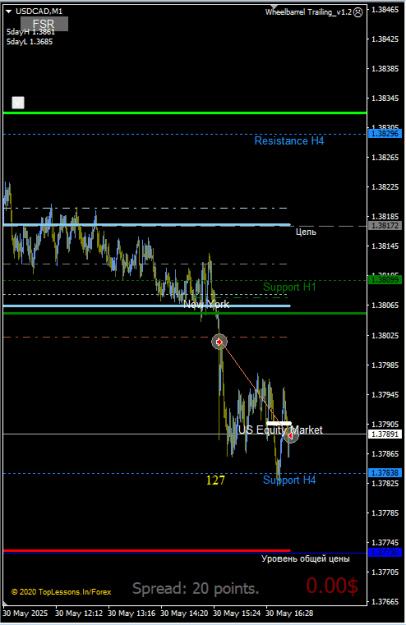406x625 pixels.
Task: Select the Wheelbarrel Trailing_v1.2 label
Action: (x=308, y=12)
